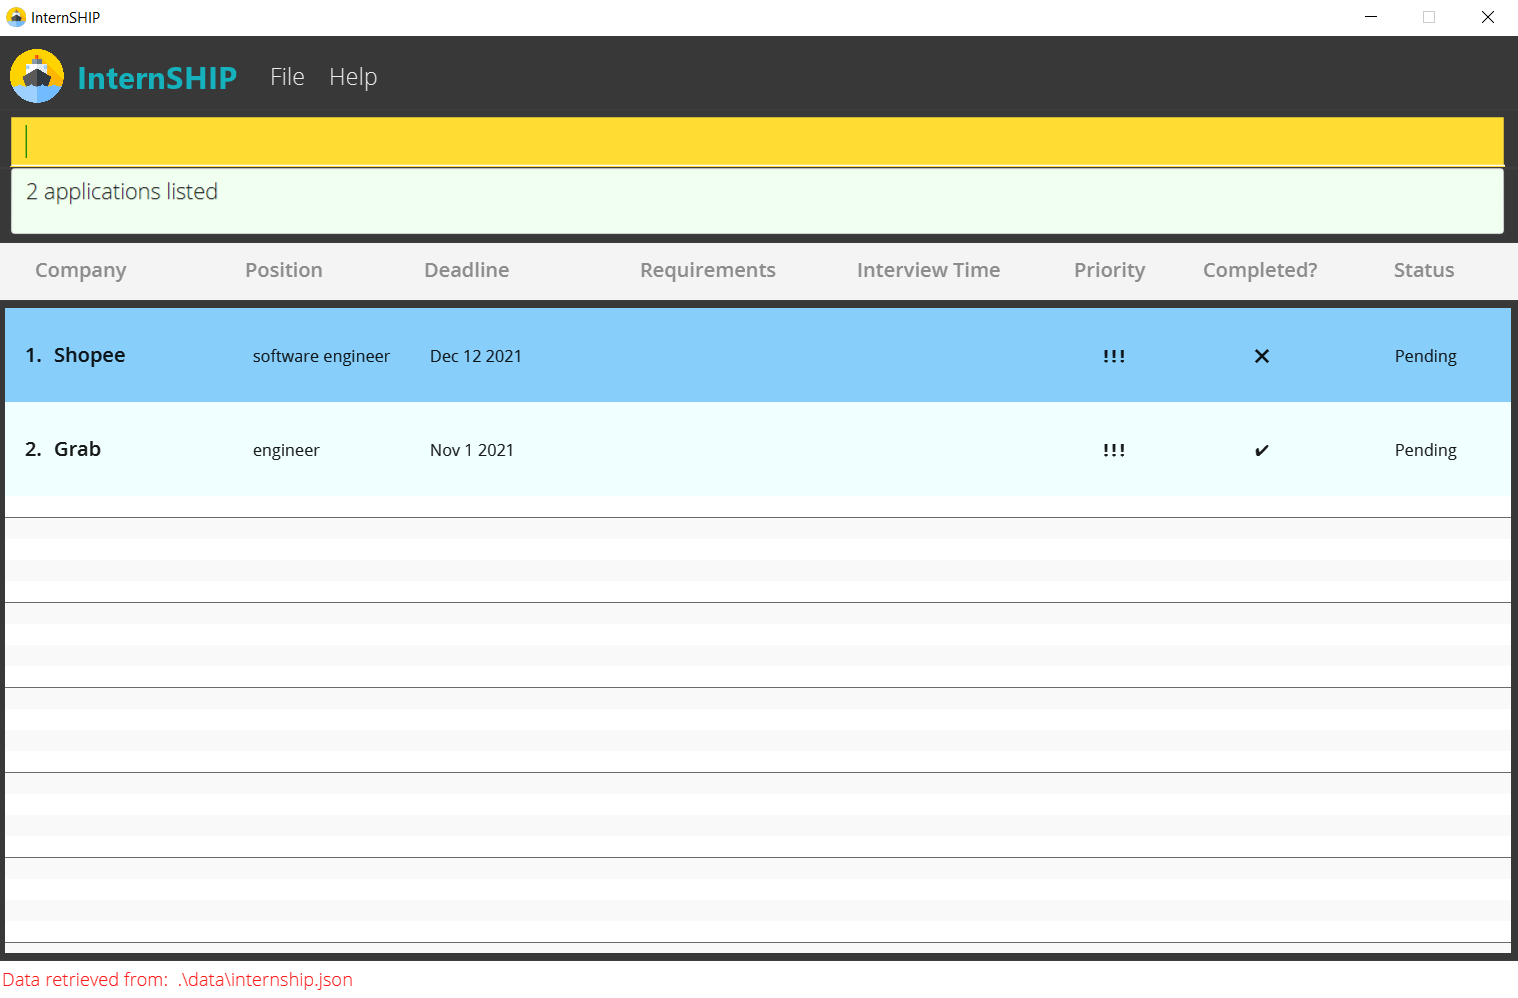Click Grab's 'engineer' position text
This screenshot has width=1518, height=998.
click(x=286, y=450)
